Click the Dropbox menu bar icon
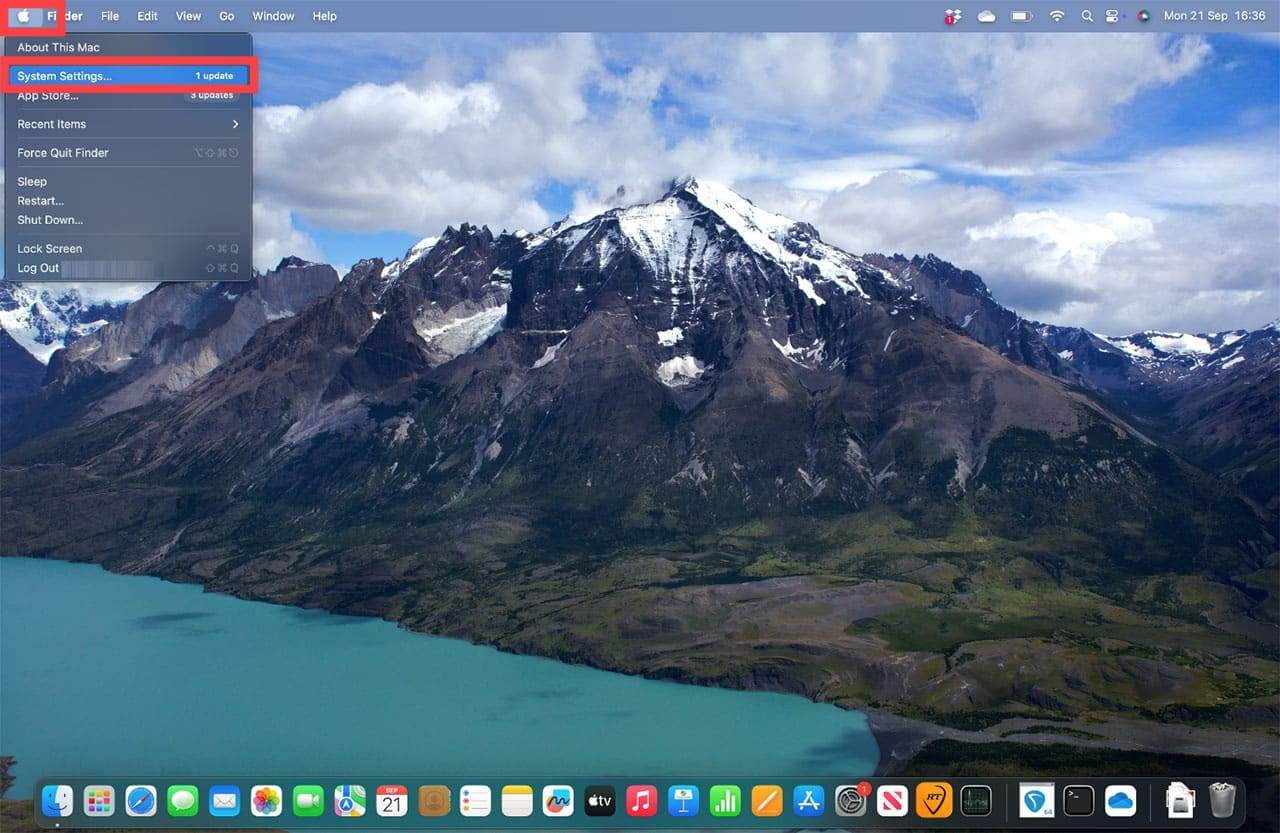This screenshot has height=833, width=1280. pos(952,16)
